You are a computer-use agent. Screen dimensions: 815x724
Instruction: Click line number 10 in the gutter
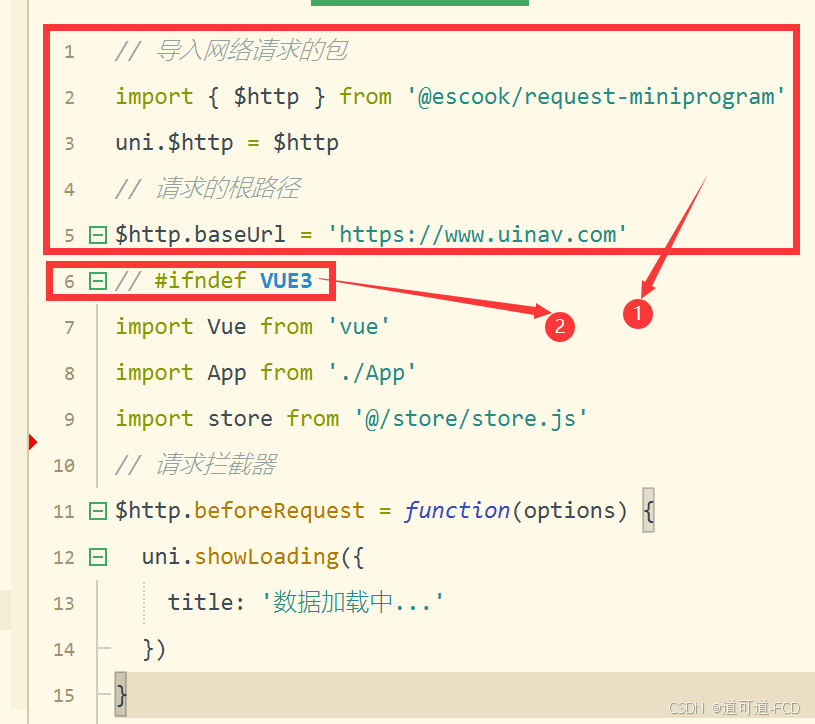coord(64,465)
